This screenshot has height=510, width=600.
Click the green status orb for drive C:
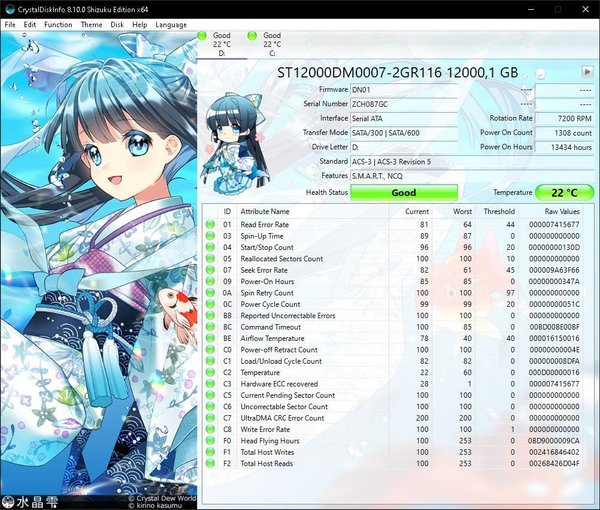point(252,36)
